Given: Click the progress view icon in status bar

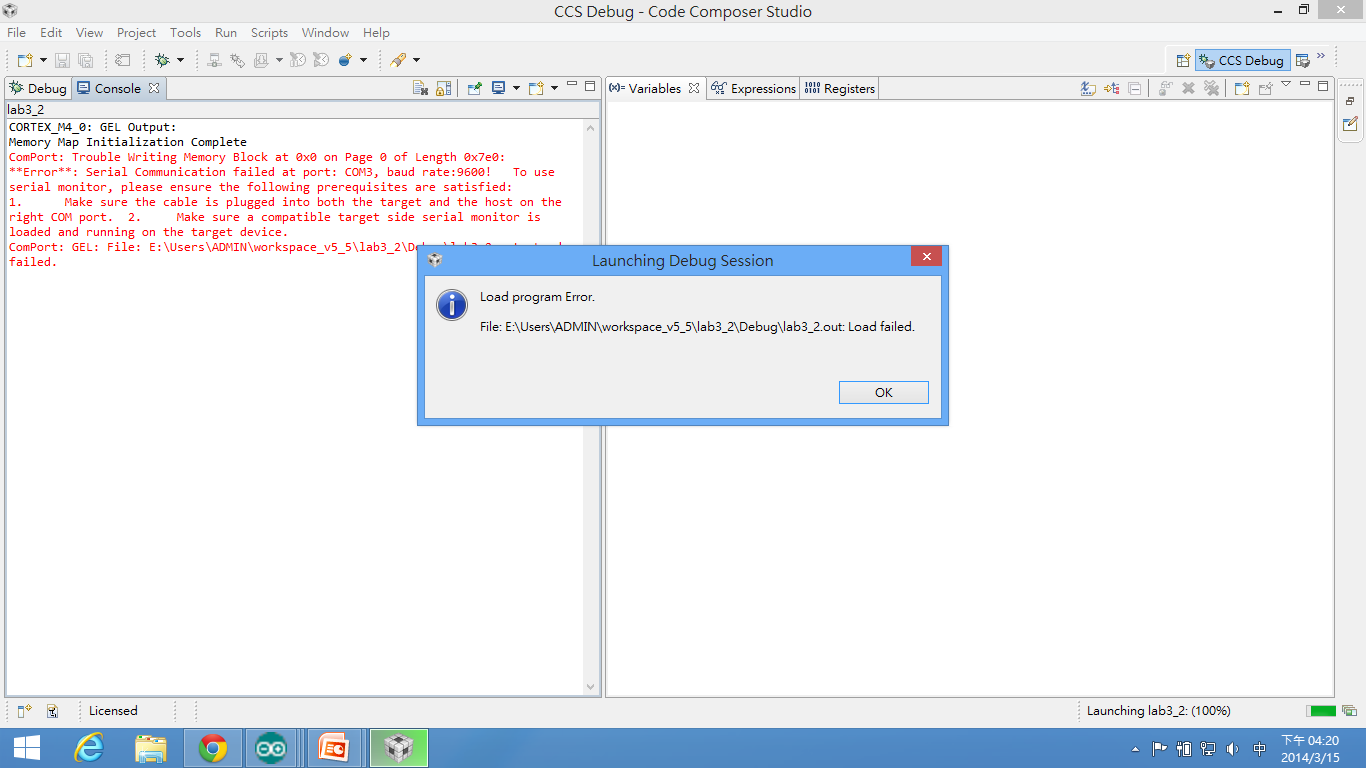Looking at the screenshot, I should tap(1351, 711).
